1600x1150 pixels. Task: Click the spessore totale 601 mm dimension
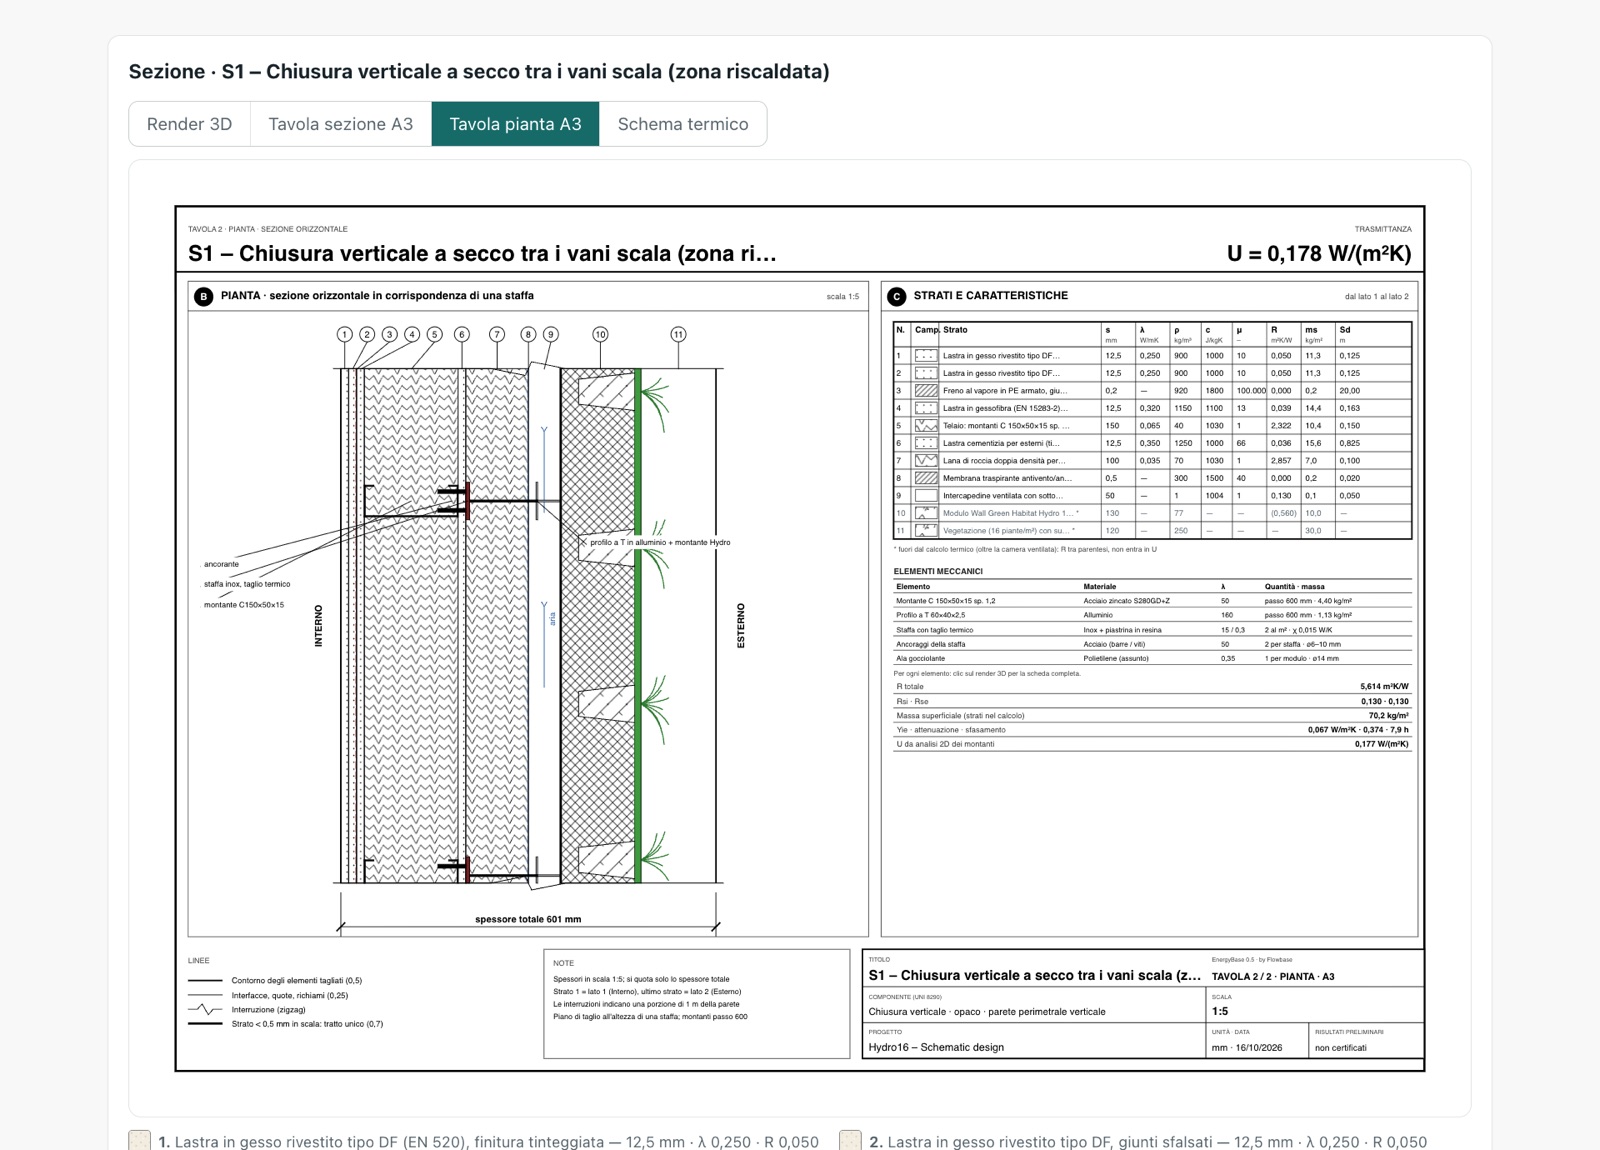click(x=528, y=919)
